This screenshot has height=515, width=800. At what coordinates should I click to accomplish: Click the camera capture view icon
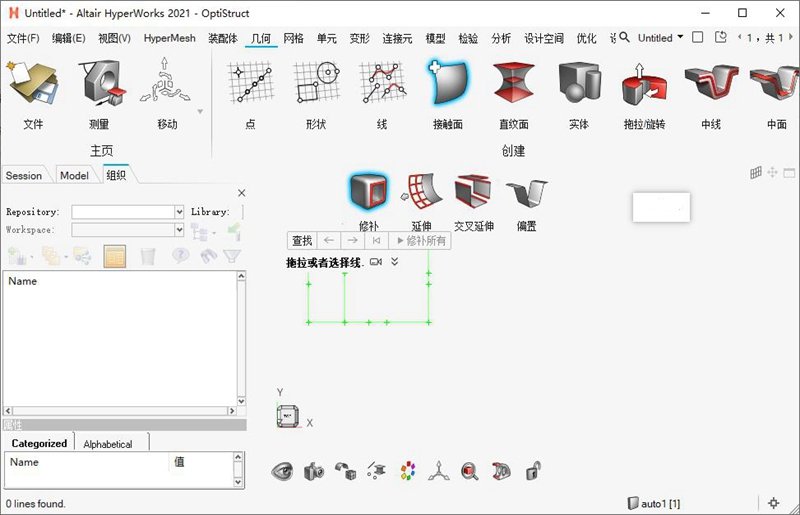(x=314, y=471)
